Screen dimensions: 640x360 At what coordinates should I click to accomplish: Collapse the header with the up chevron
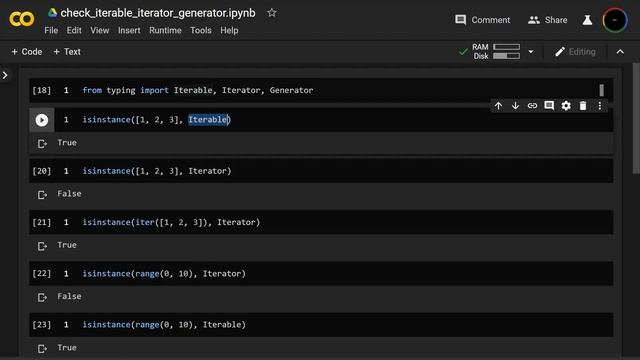[x=620, y=52]
